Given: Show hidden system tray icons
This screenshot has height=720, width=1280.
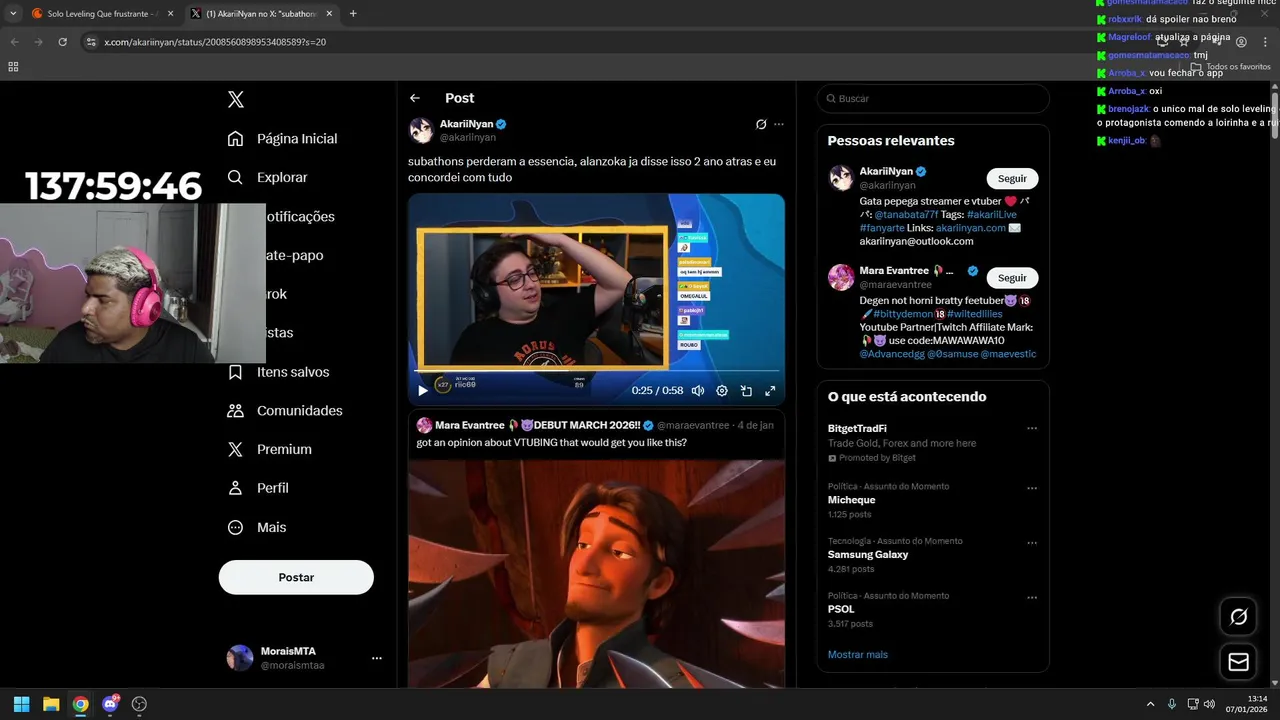Looking at the screenshot, I should click(1150, 704).
